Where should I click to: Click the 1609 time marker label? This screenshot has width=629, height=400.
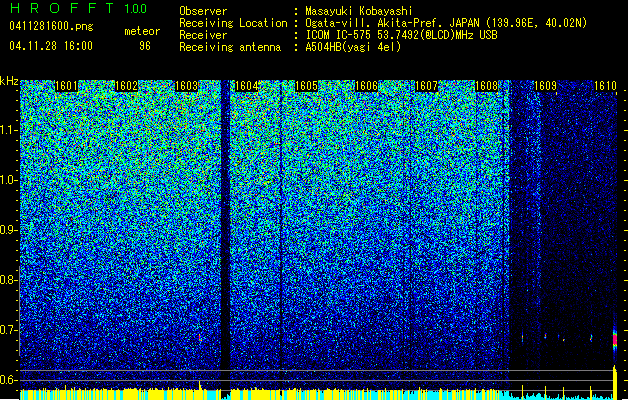[546, 86]
